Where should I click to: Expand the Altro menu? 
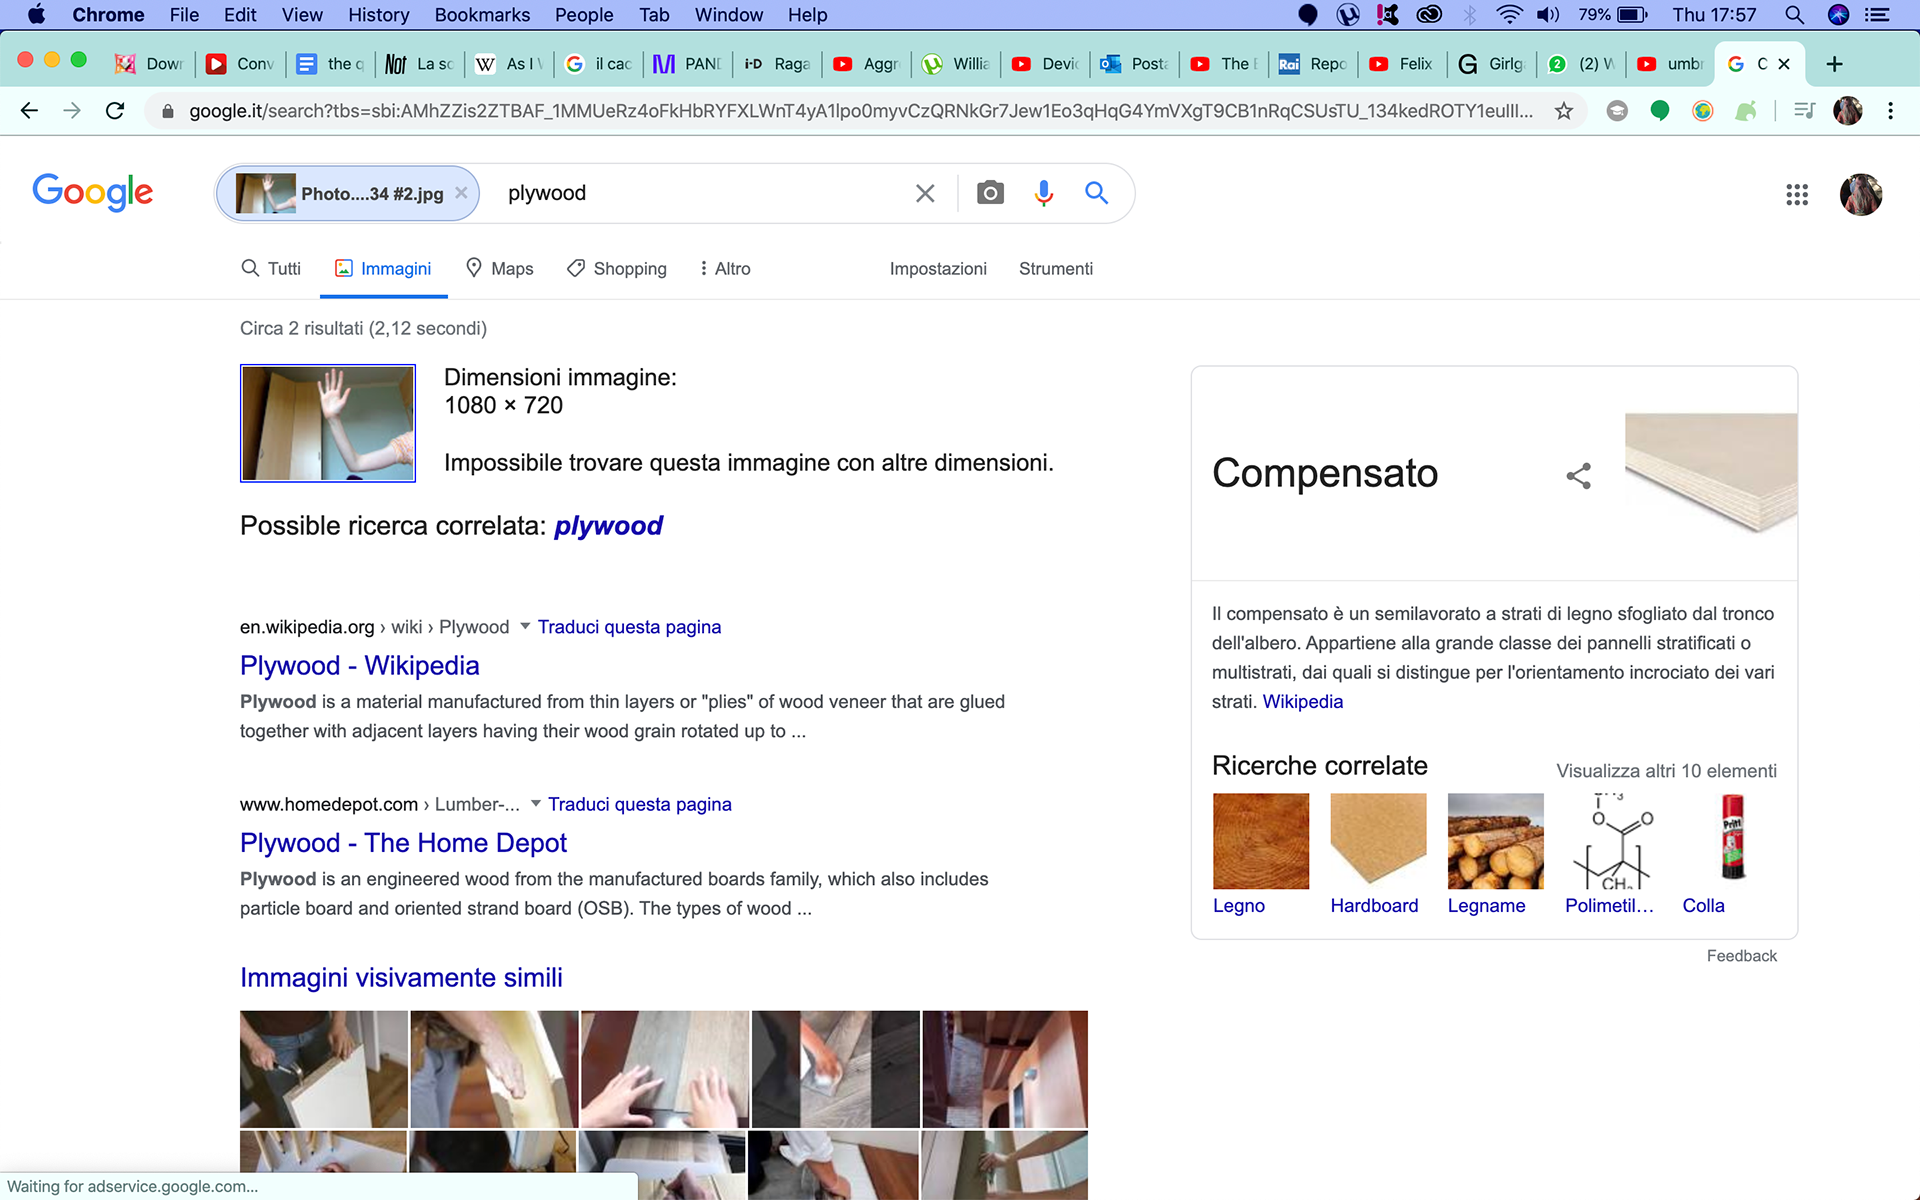point(726,269)
